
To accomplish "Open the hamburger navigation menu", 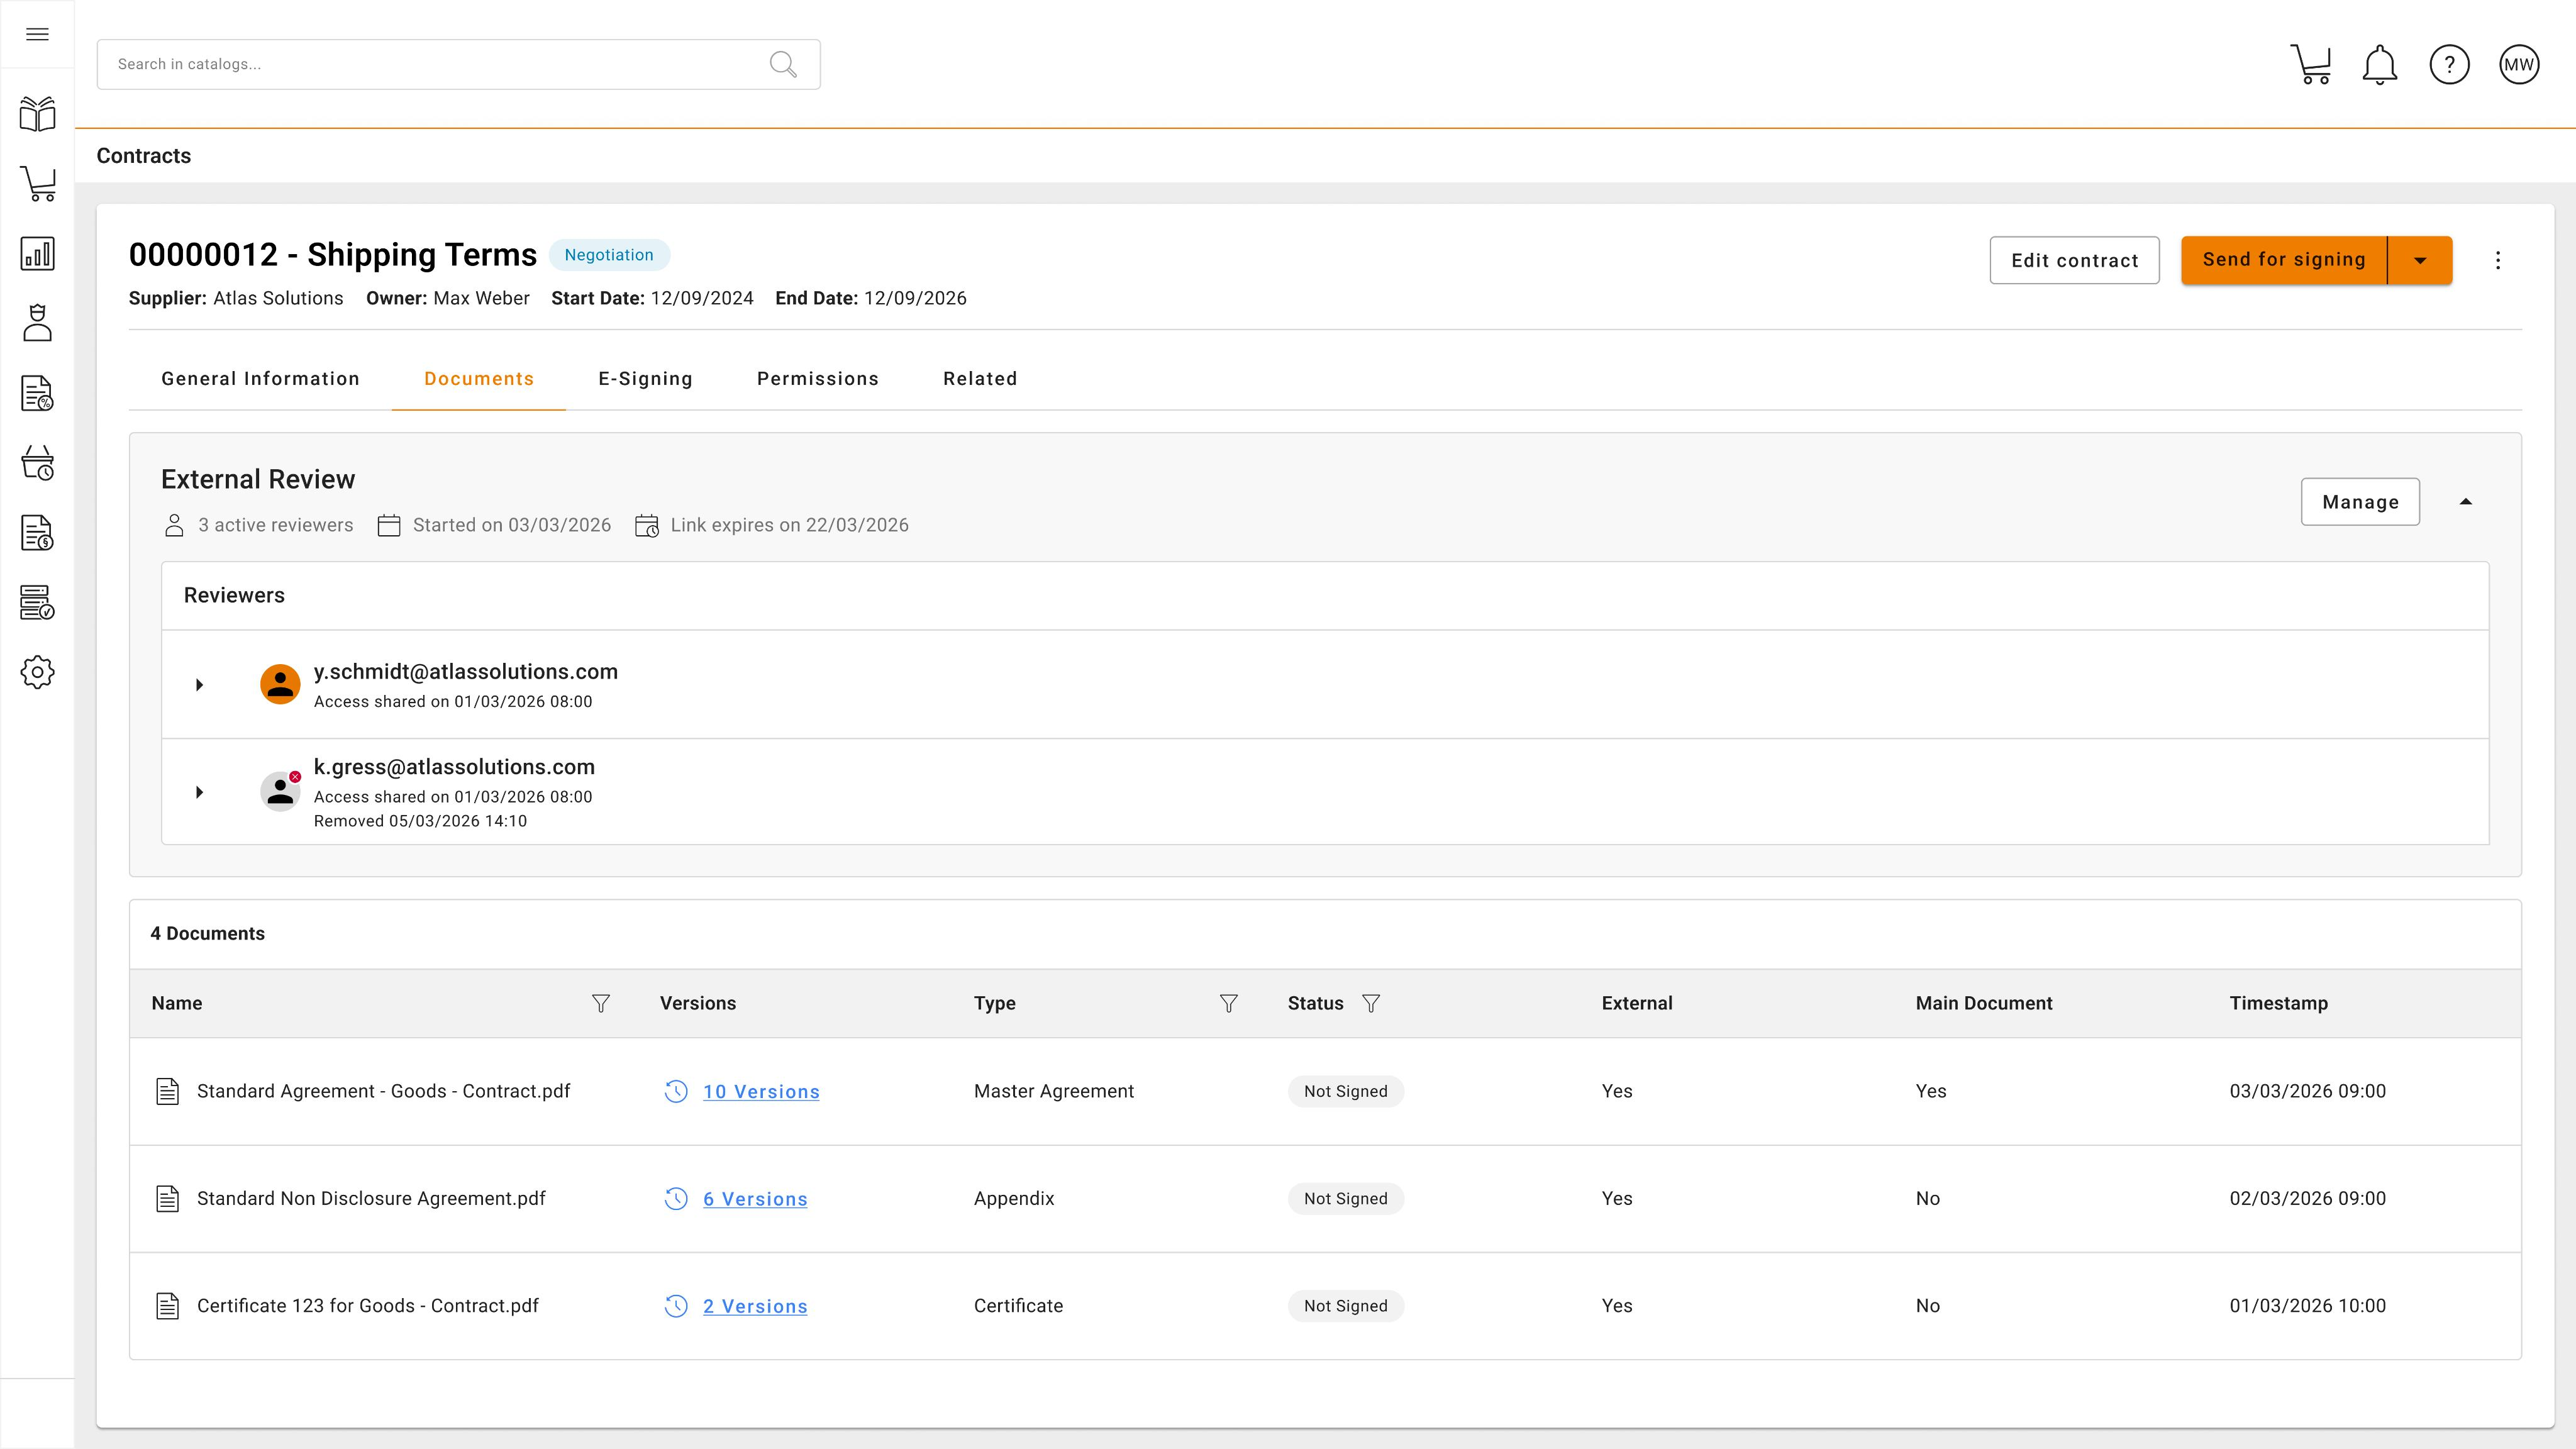I will click(x=37, y=34).
